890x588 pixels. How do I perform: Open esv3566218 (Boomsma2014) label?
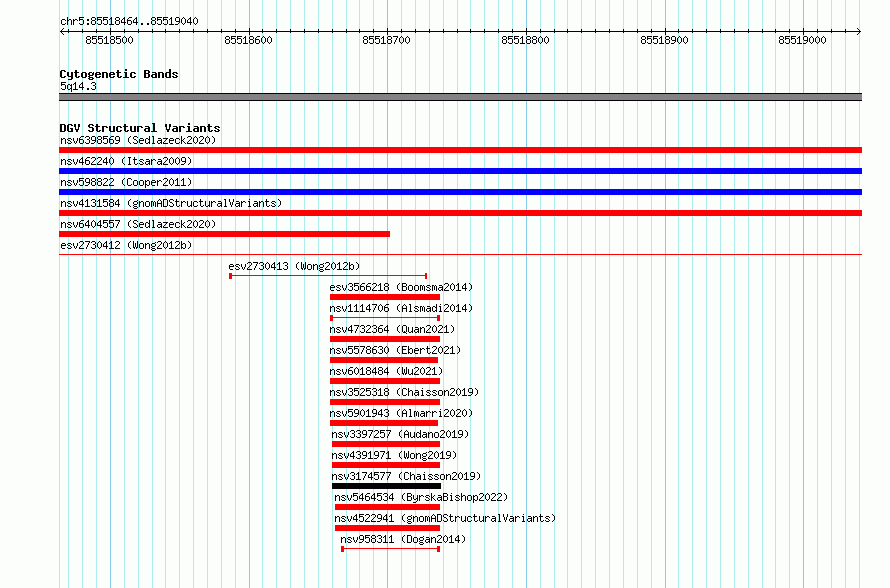point(401,287)
